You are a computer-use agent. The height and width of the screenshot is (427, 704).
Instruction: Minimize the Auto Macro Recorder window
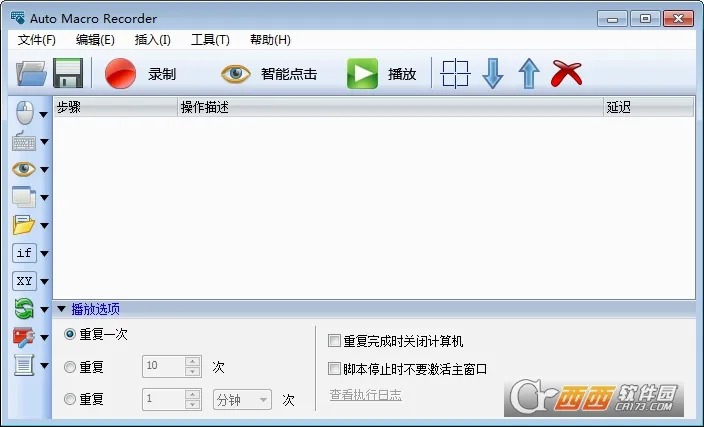pyautogui.click(x=612, y=19)
